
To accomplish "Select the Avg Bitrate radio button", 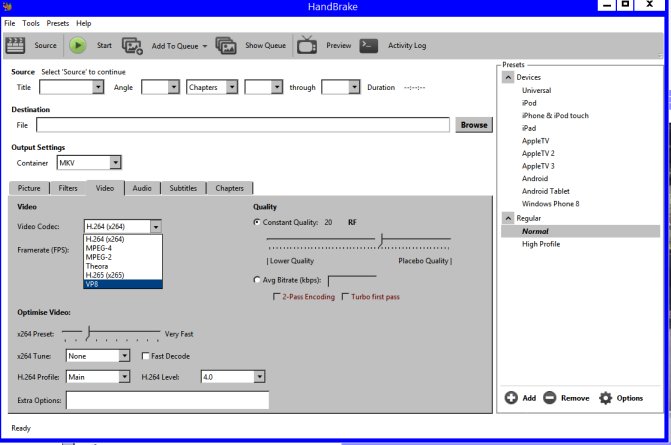I will click(x=257, y=280).
